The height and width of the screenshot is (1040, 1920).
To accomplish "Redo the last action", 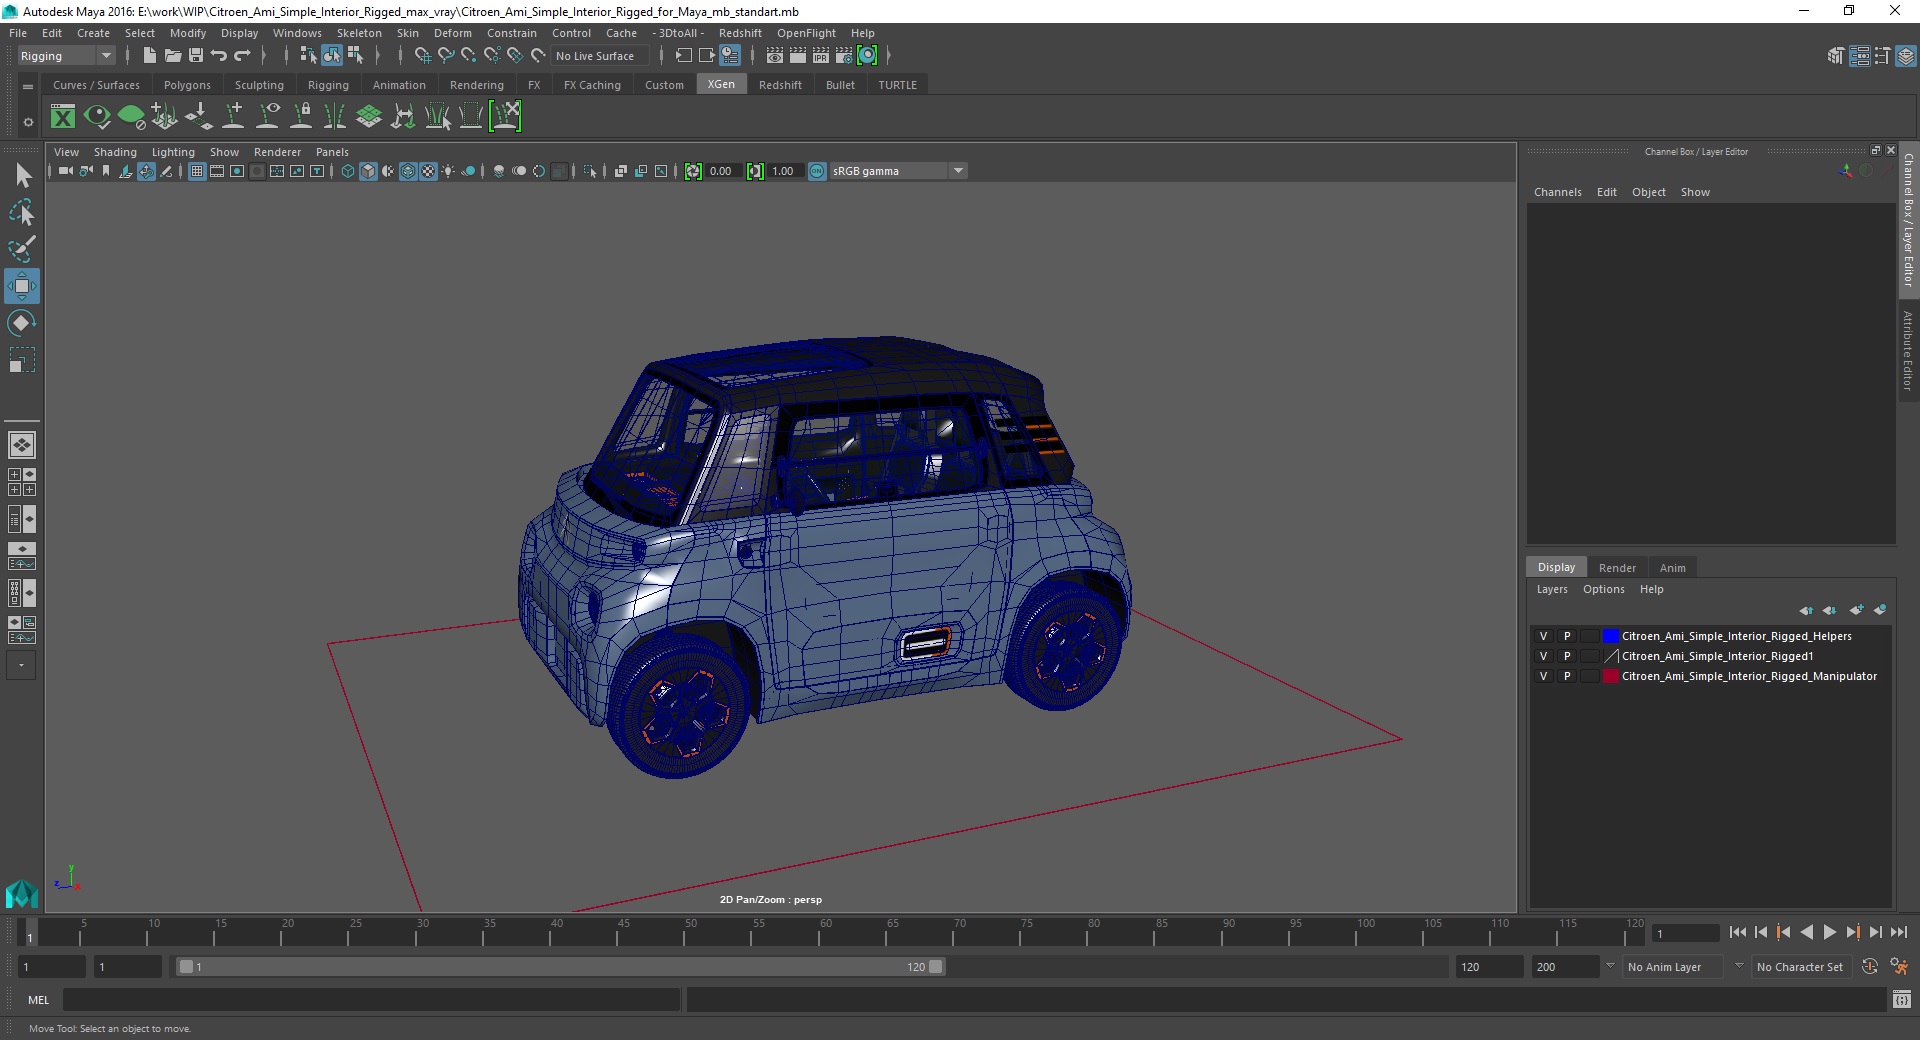I will (241, 56).
